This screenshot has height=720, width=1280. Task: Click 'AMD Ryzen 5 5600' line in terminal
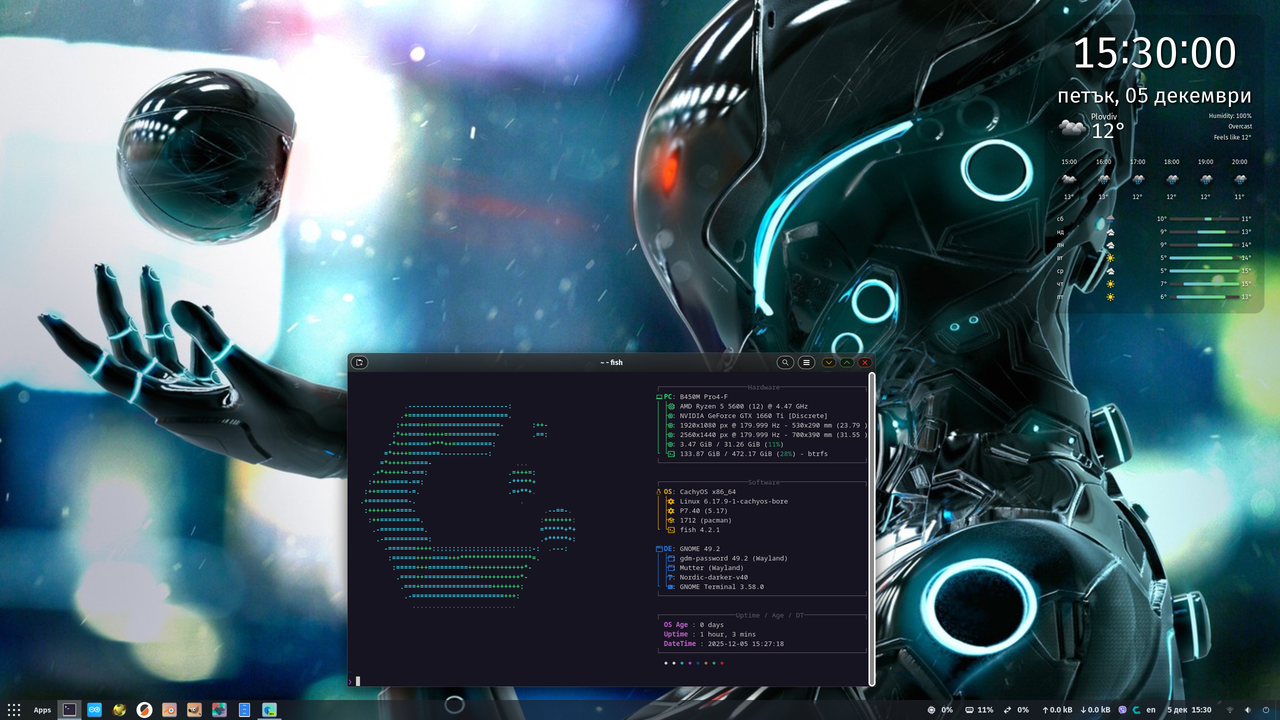743,406
